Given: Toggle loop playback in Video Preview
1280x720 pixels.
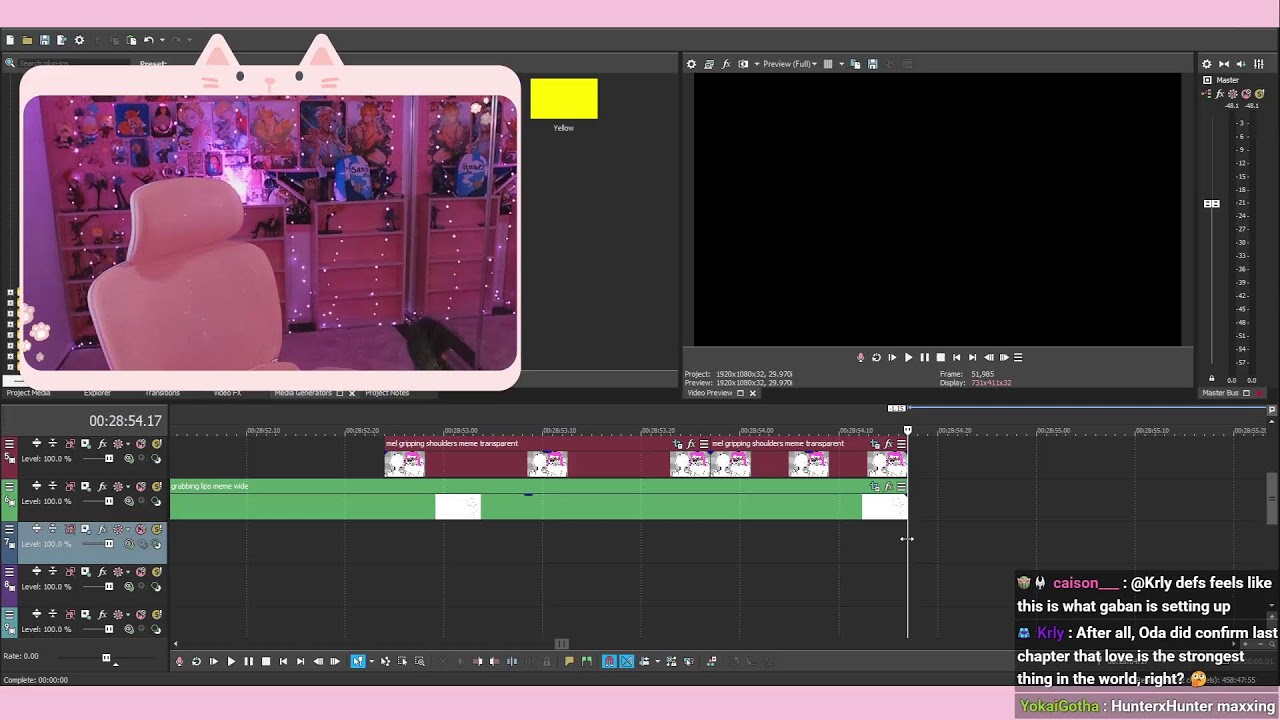Looking at the screenshot, I should pos(876,357).
